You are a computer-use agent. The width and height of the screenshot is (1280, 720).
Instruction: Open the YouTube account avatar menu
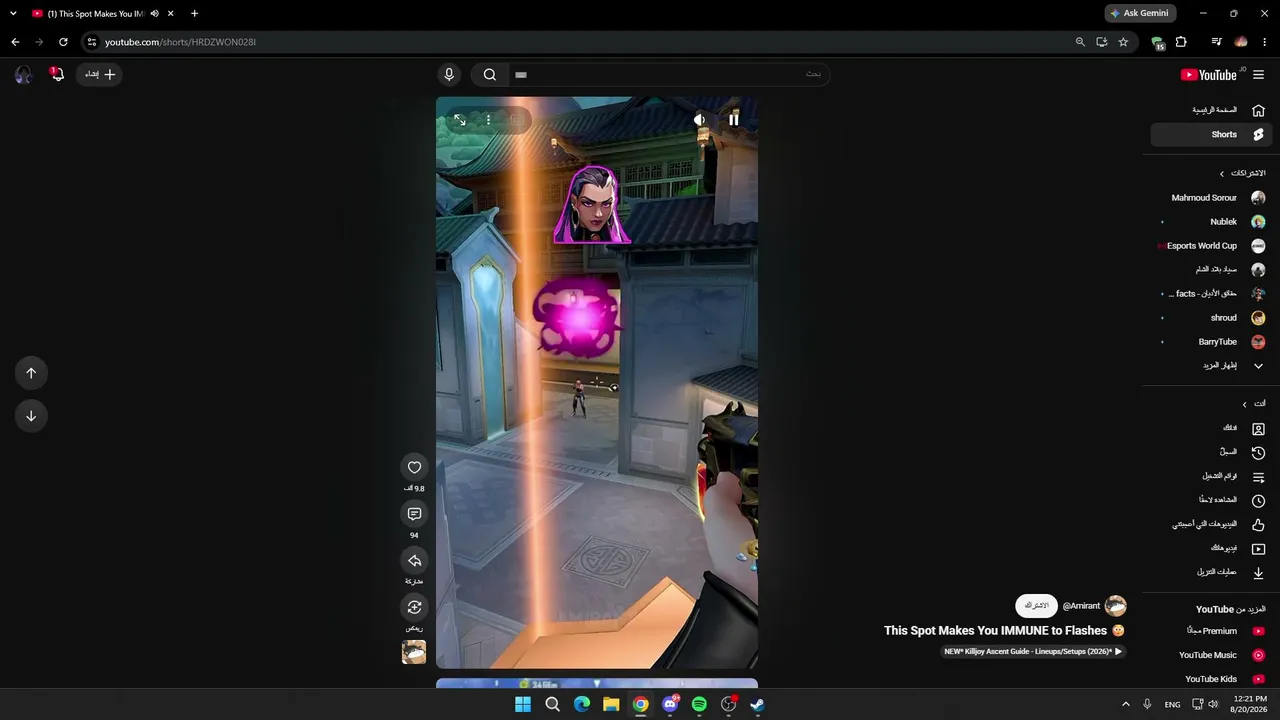tap(23, 74)
